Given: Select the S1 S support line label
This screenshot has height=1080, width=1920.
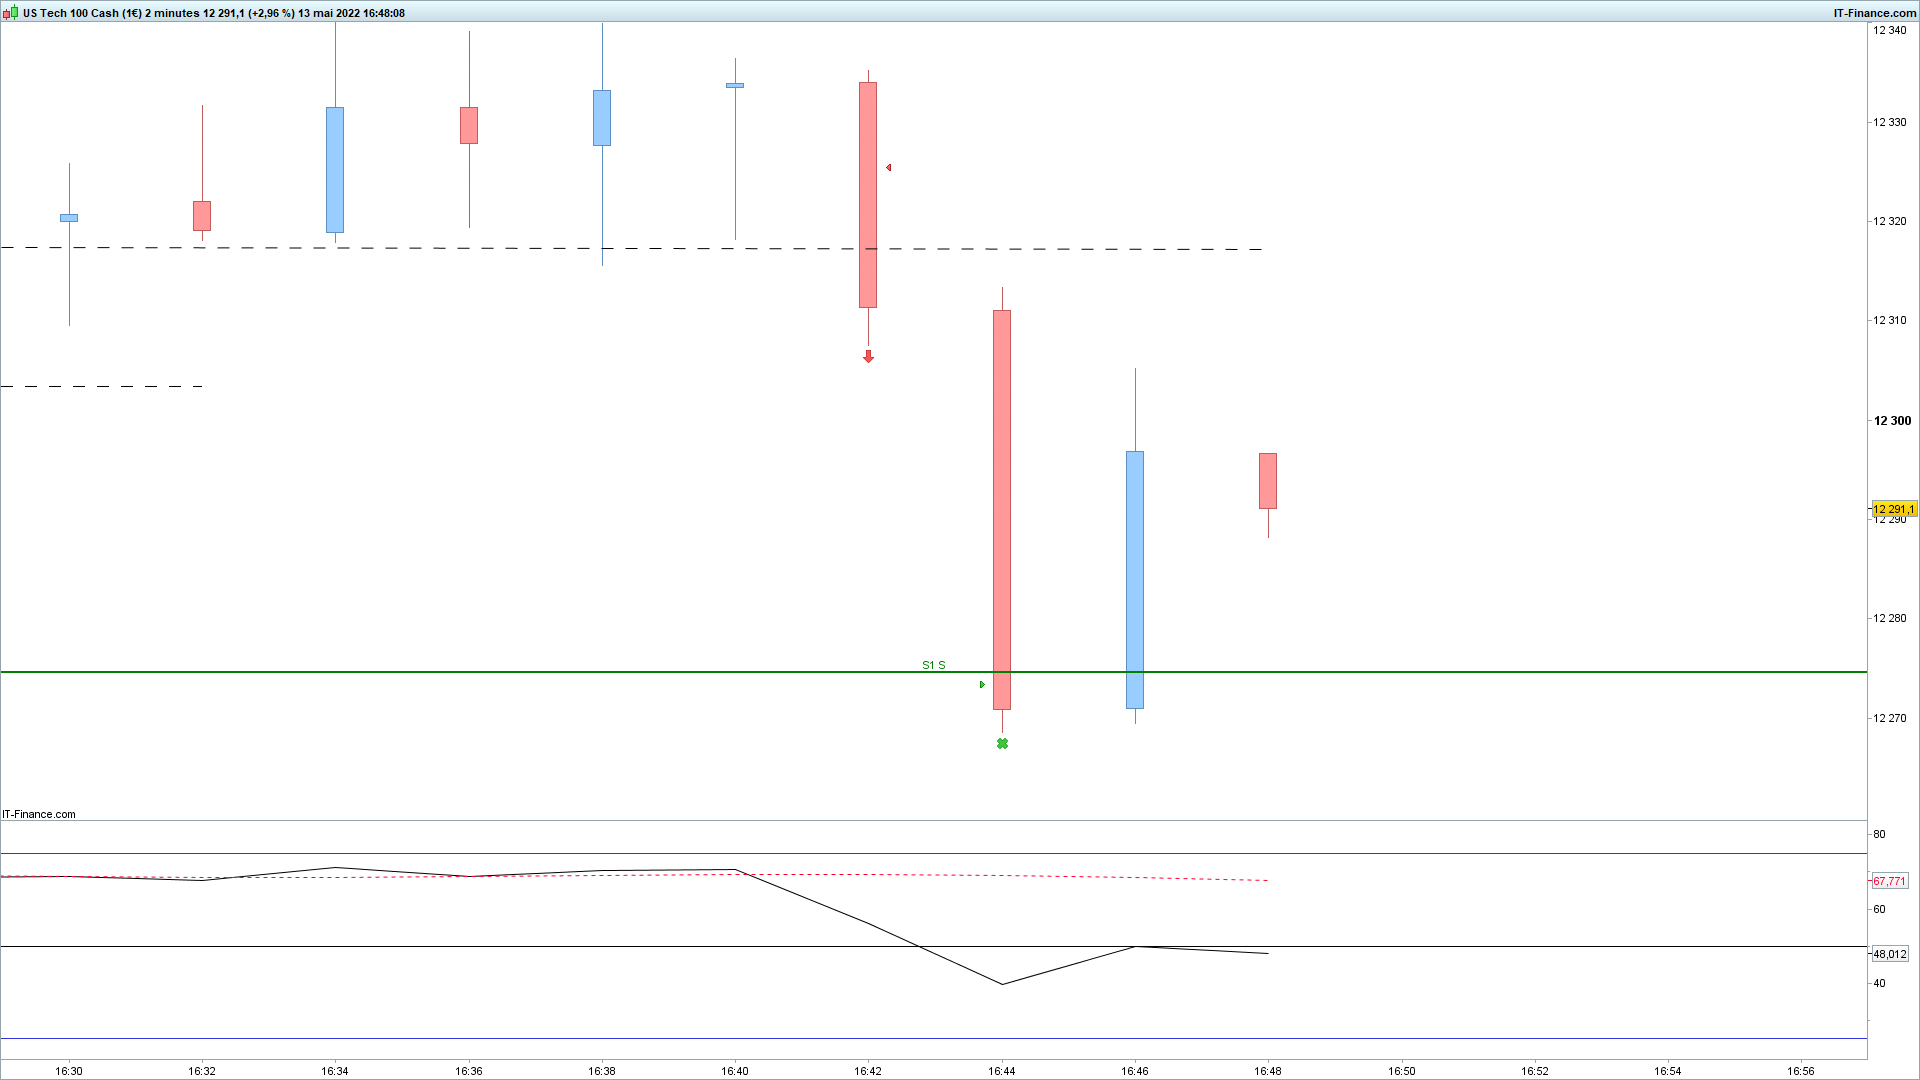Looking at the screenshot, I should pos(933,665).
